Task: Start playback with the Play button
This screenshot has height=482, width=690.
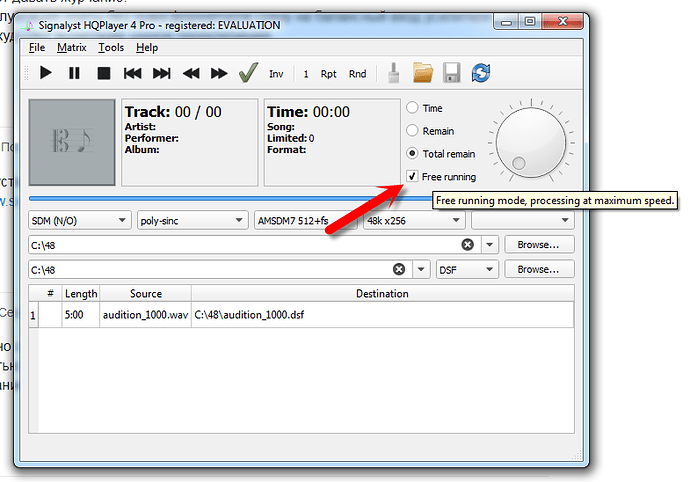Action: tap(46, 73)
